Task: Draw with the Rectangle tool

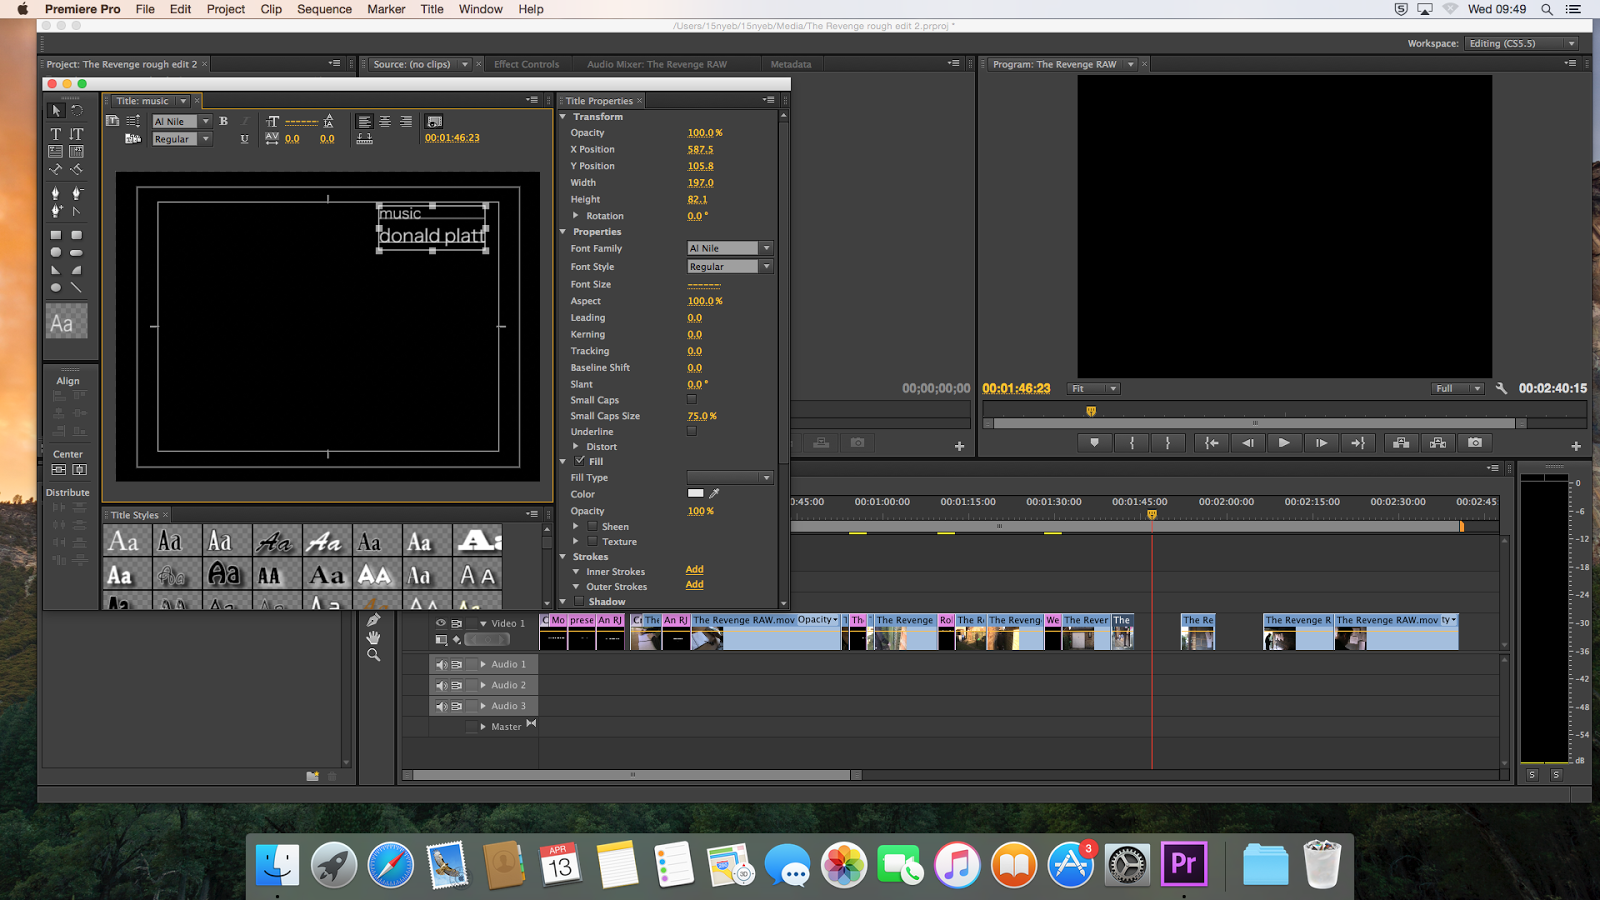Action: 56,235
